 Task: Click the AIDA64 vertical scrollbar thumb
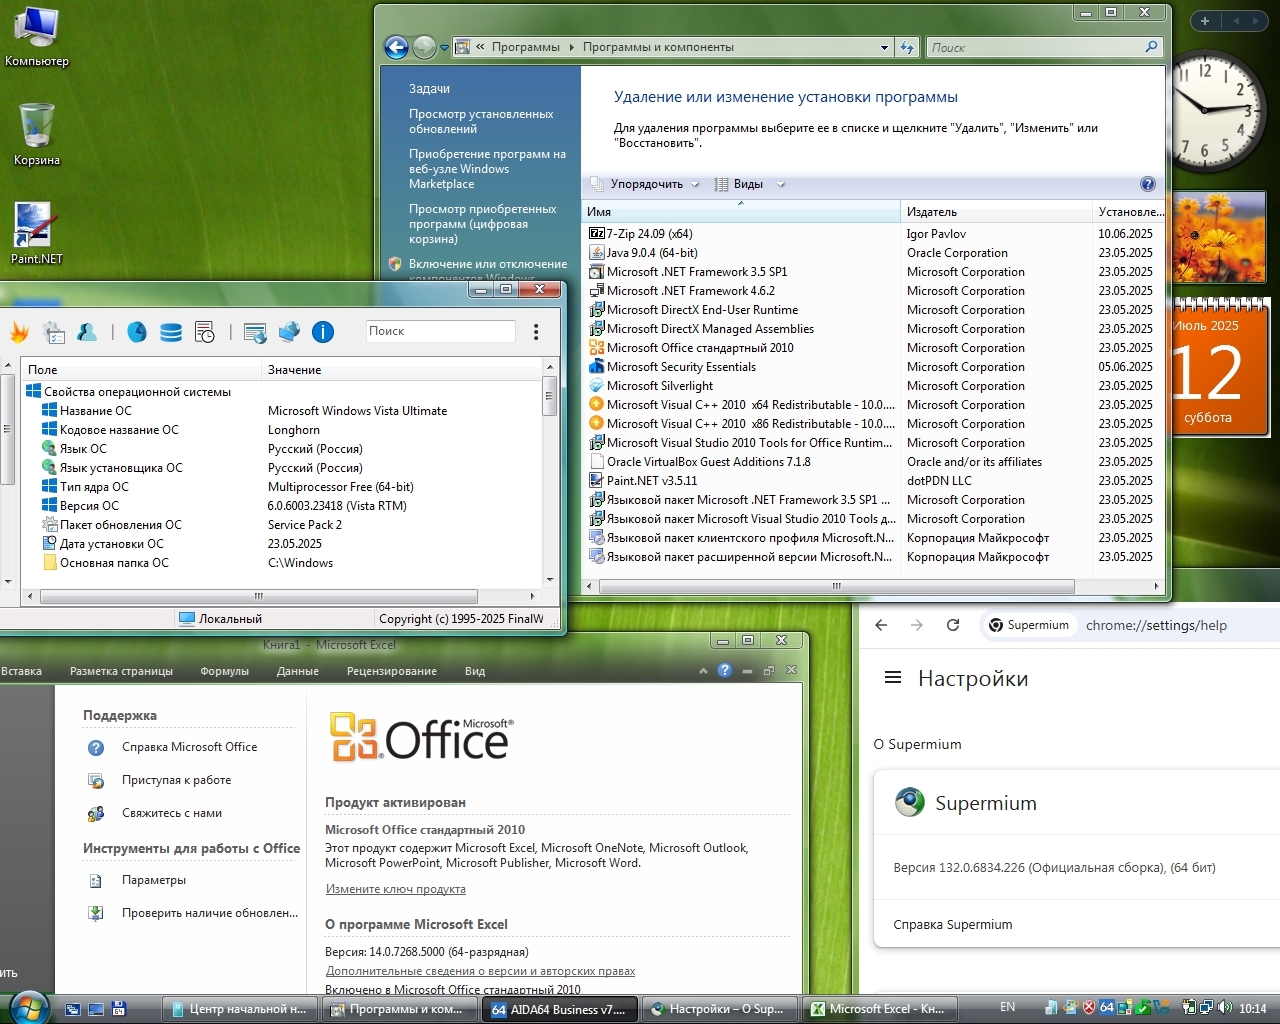[549, 397]
